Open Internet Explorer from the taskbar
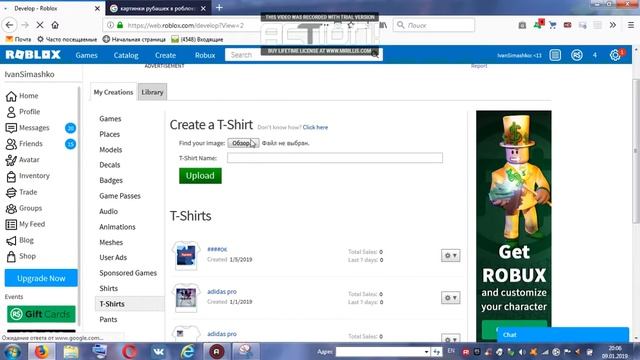The width and height of the screenshot is (640, 360). click(188, 351)
